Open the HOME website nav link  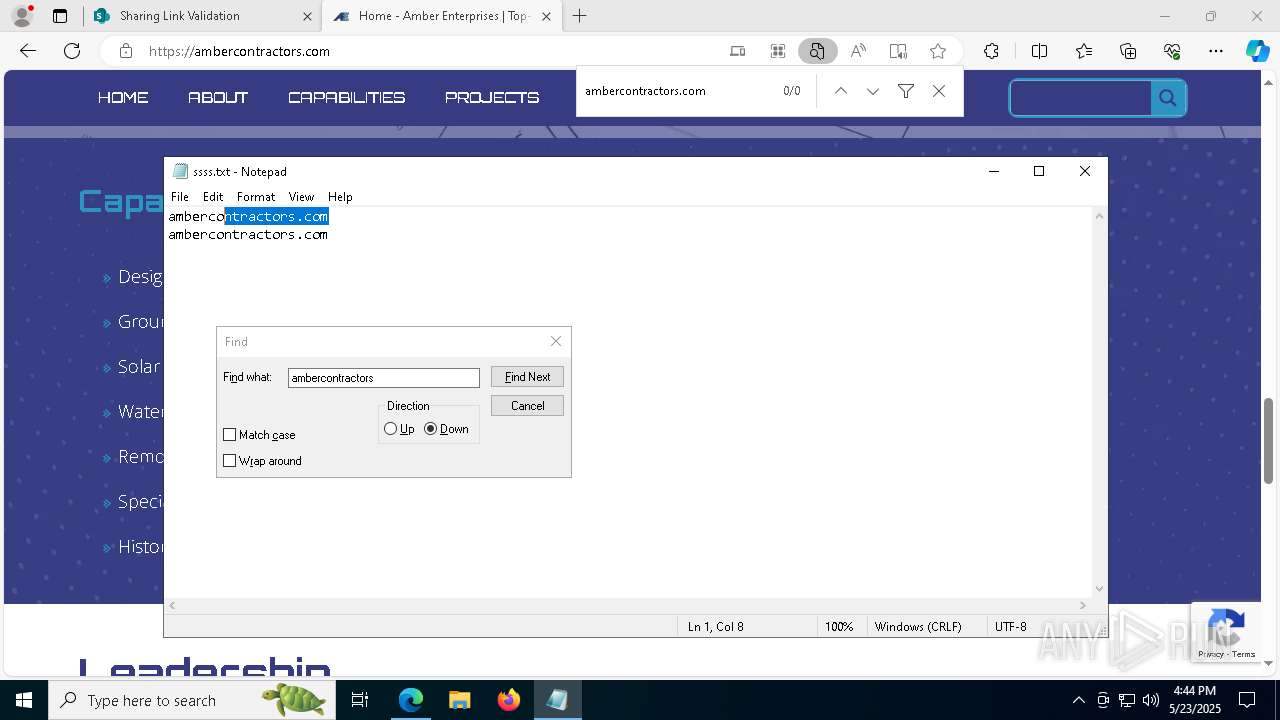pyautogui.click(x=123, y=97)
